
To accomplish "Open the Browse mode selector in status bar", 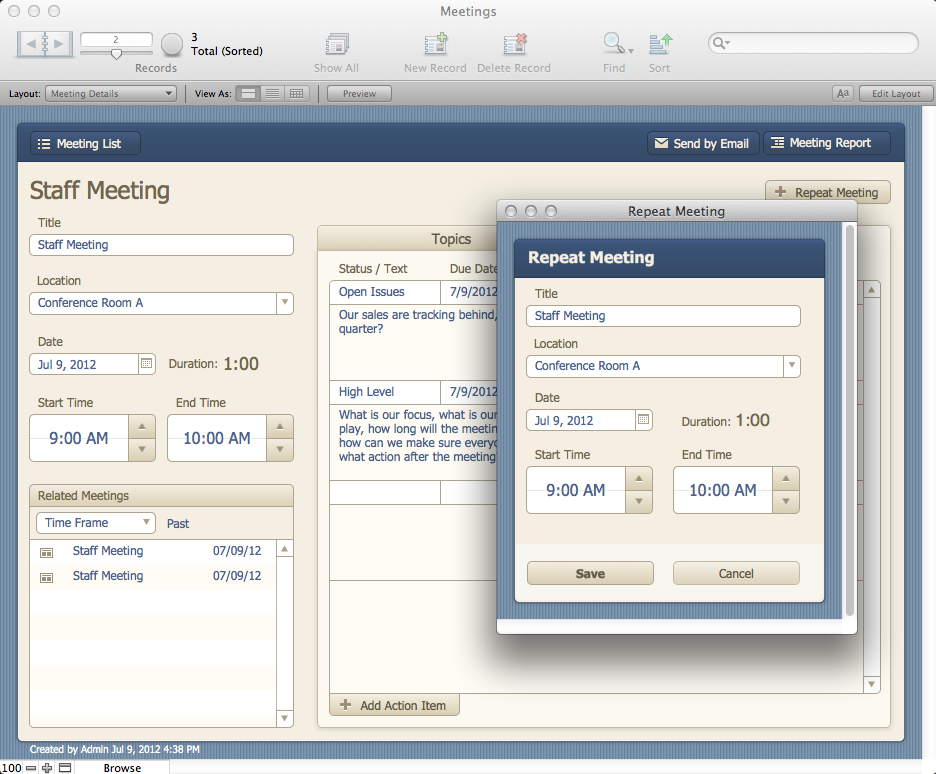I will click(x=122, y=768).
